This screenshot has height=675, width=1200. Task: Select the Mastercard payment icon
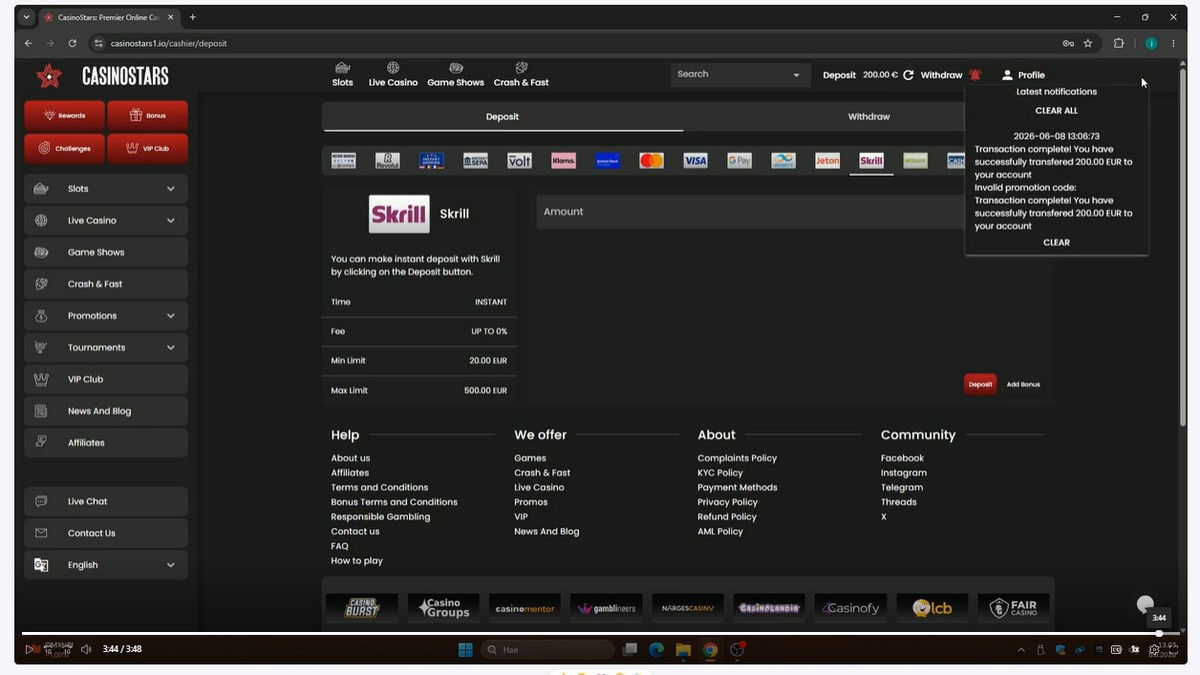[x=651, y=160]
